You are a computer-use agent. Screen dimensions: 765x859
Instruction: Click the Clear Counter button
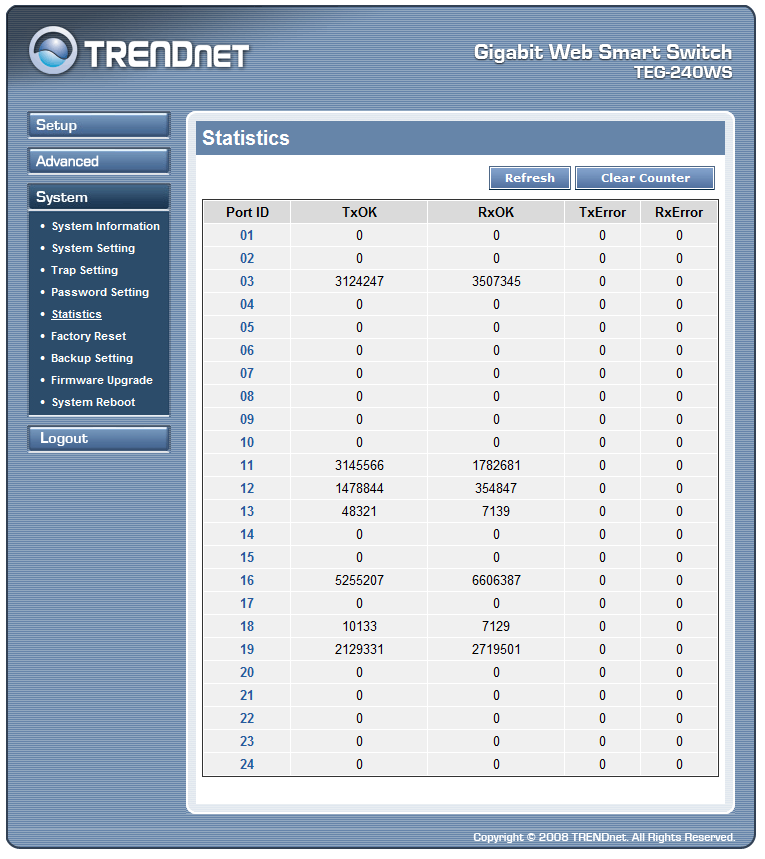click(x=645, y=178)
